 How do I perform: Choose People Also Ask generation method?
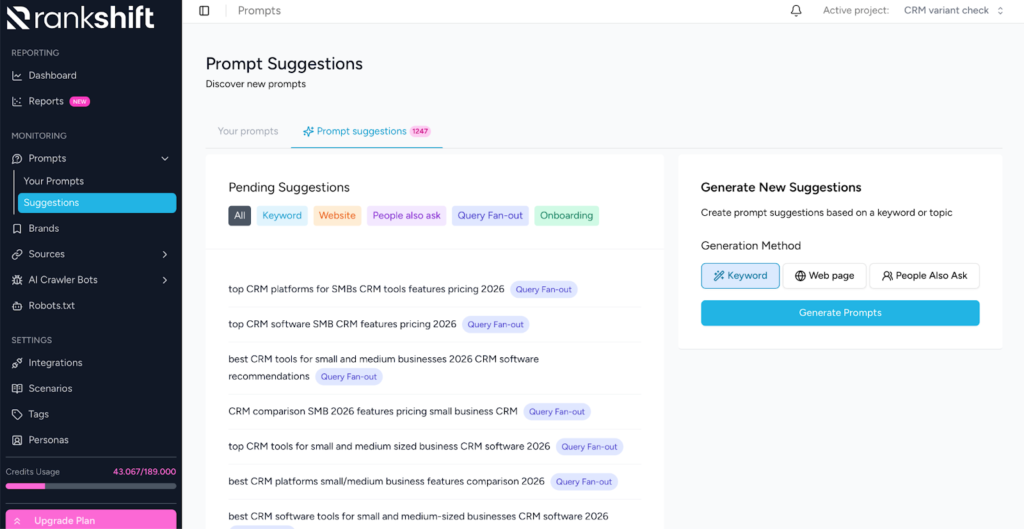[924, 276]
